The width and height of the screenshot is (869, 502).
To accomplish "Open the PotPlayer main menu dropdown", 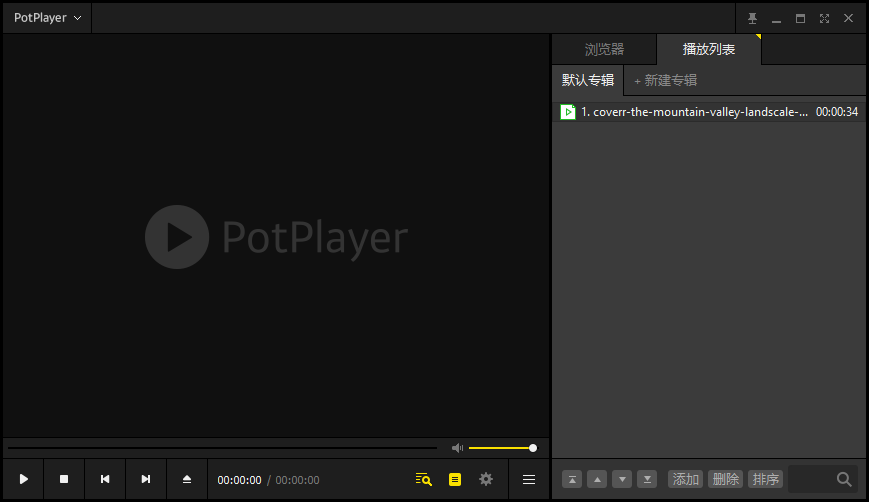I will 47,18.
